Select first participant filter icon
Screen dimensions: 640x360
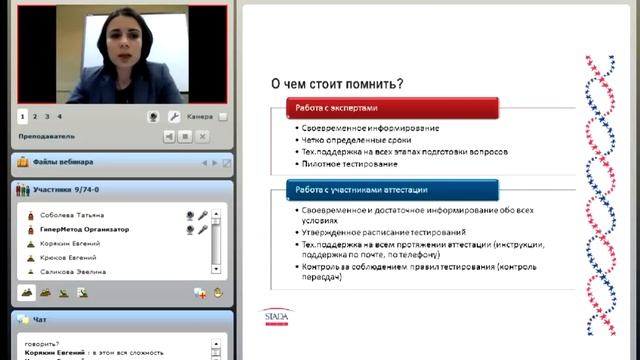[x=27, y=293]
